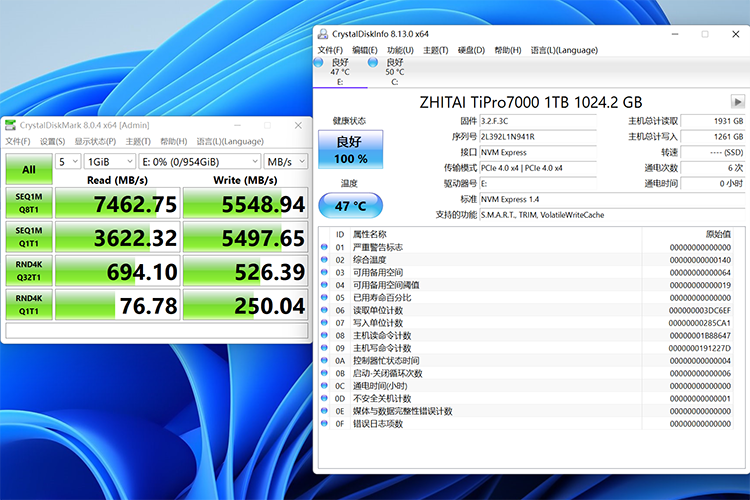This screenshot has width=750, height=500.
Task: Click the next disk arrow button
Action: [738, 102]
